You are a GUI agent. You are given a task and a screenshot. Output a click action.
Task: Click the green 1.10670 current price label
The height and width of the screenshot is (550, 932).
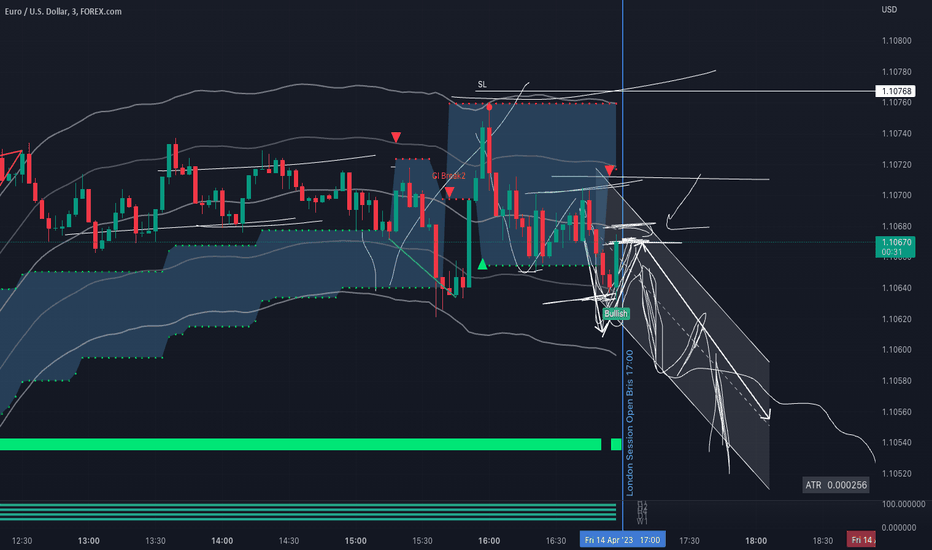click(x=896, y=247)
